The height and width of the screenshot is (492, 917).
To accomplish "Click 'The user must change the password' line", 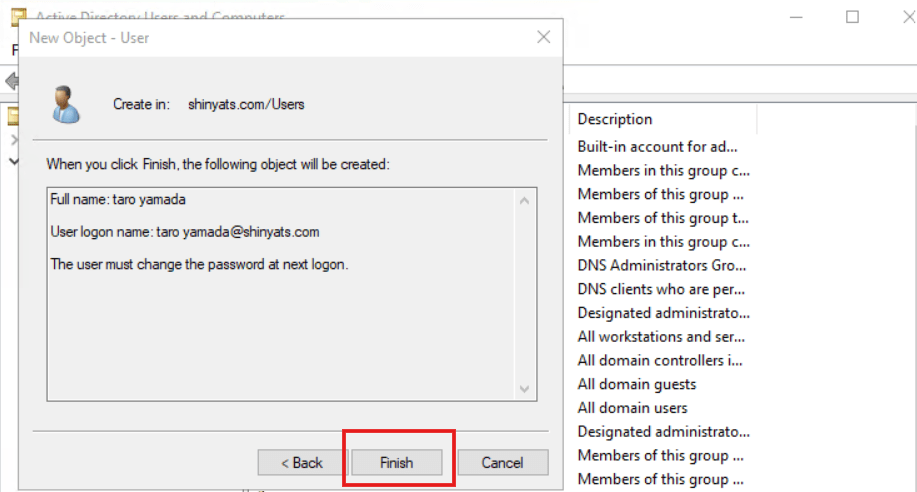I will pos(199,264).
